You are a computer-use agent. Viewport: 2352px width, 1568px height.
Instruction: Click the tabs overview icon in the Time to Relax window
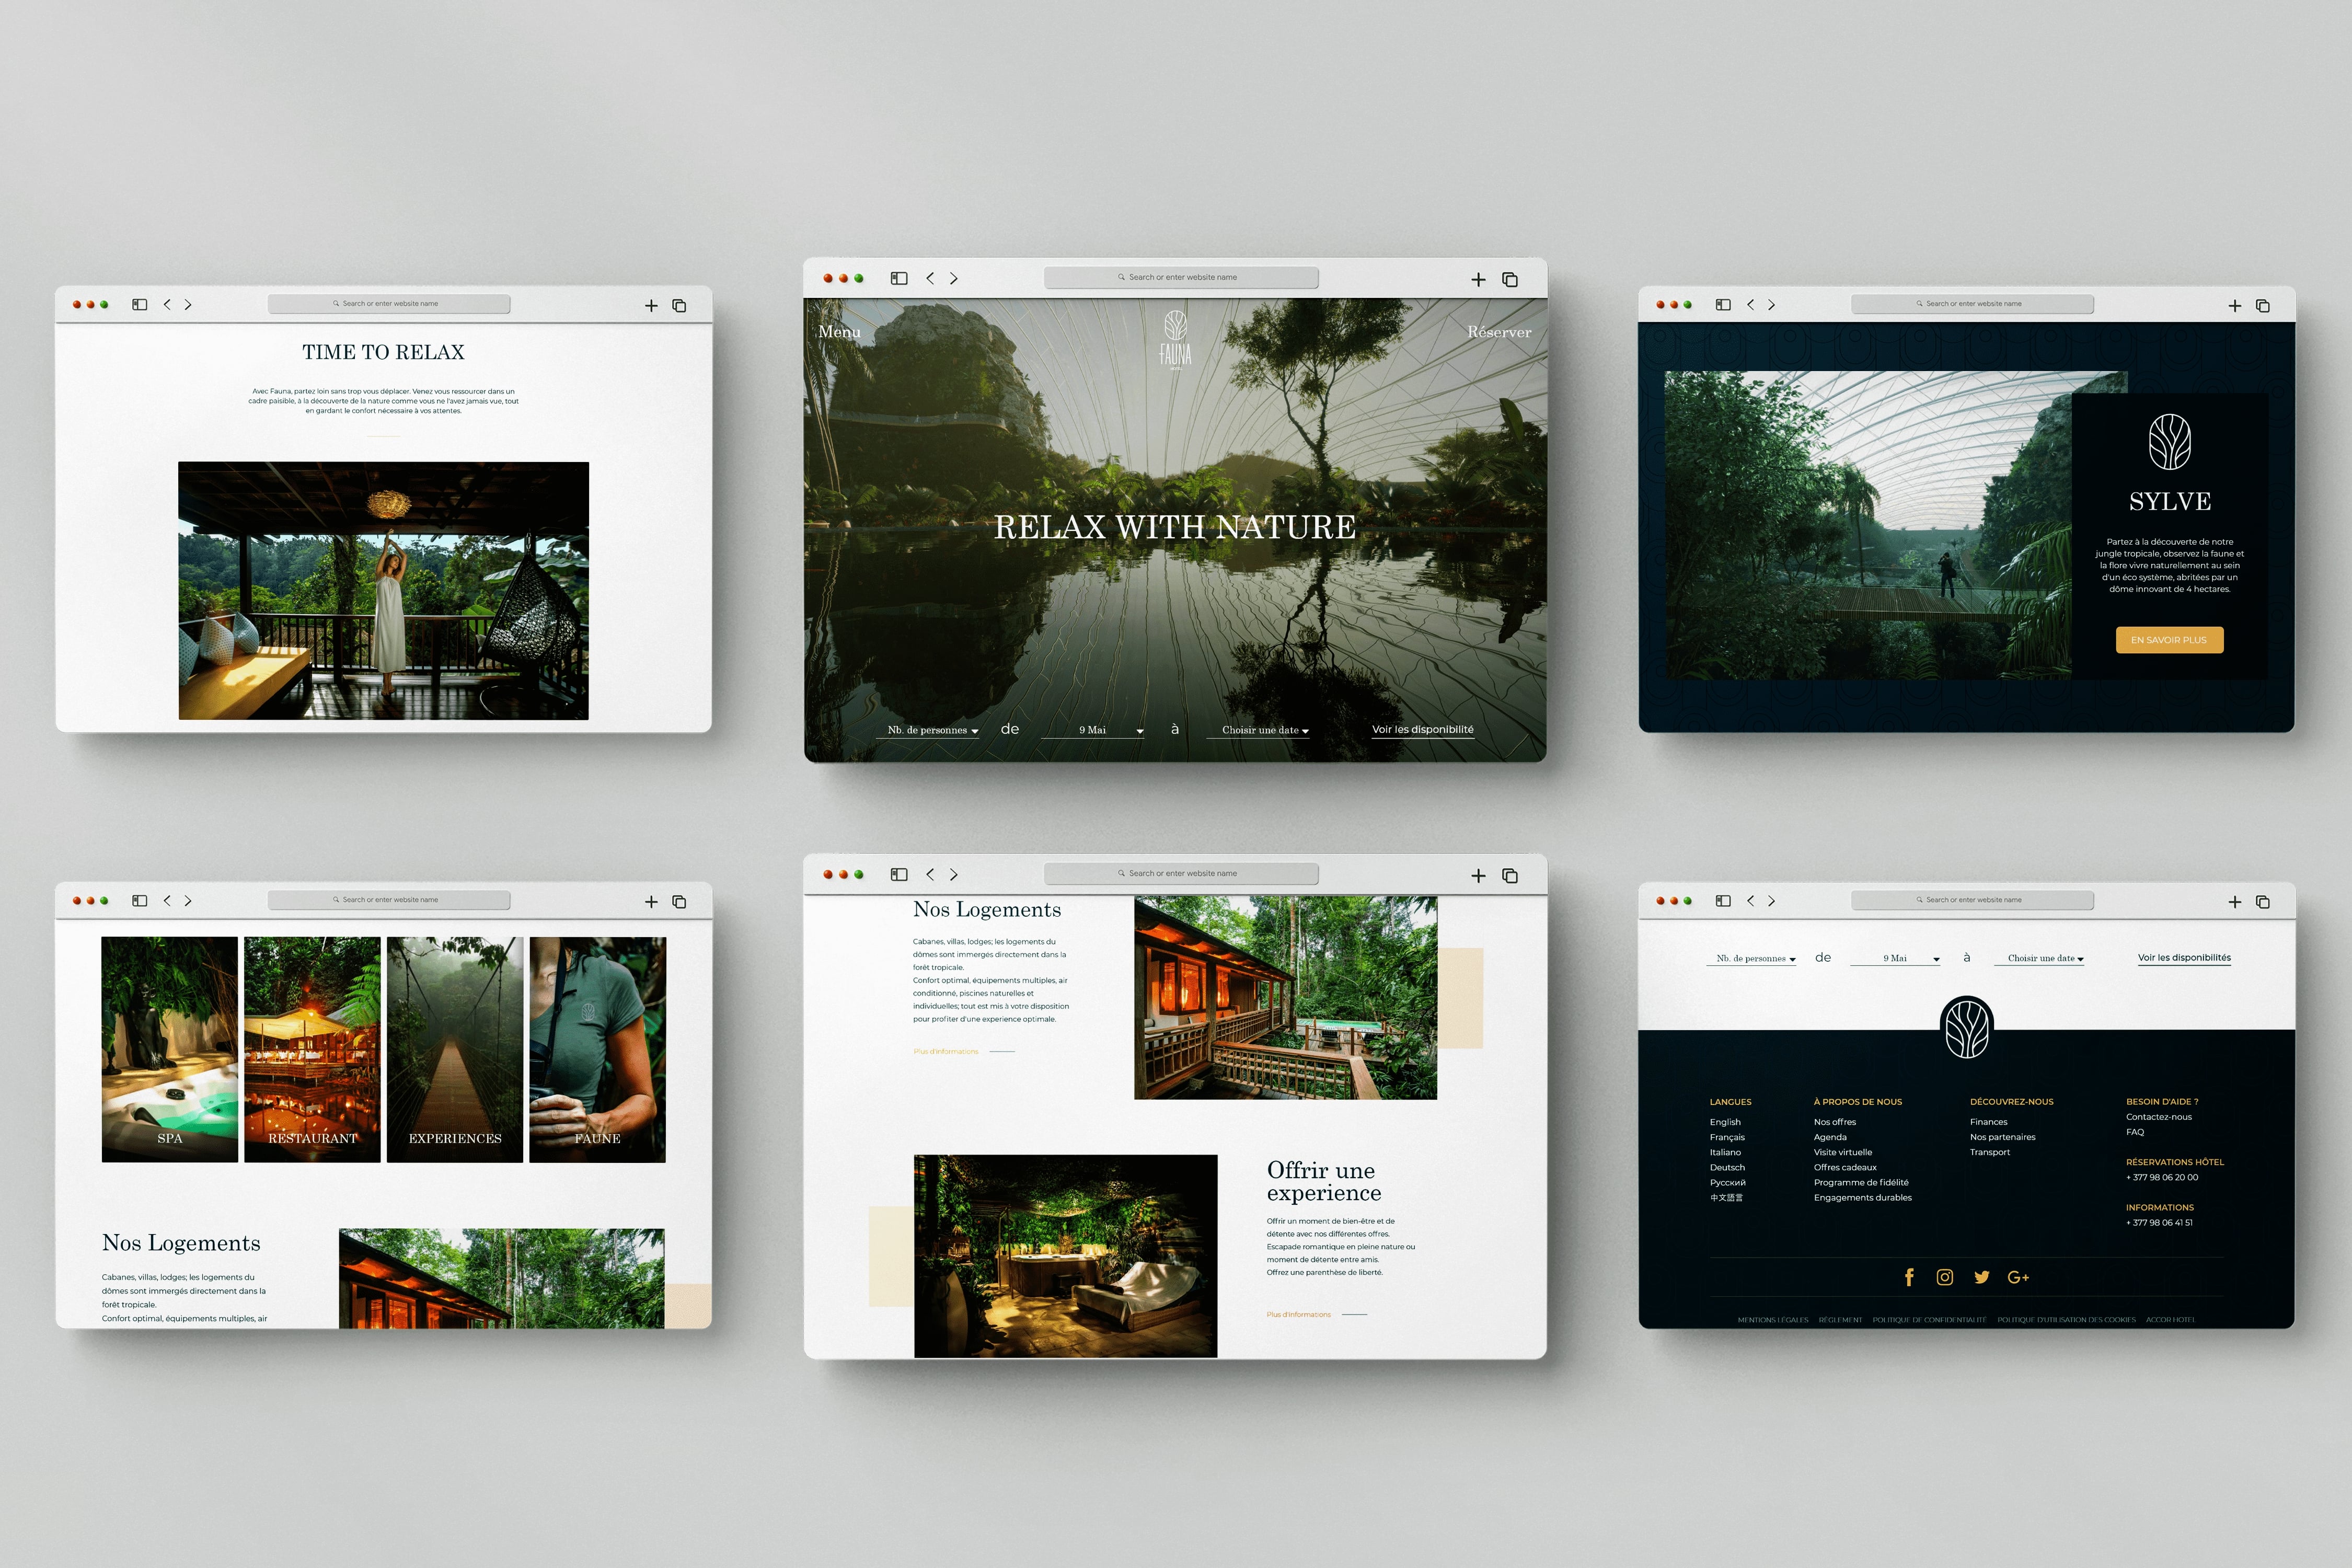click(x=679, y=305)
